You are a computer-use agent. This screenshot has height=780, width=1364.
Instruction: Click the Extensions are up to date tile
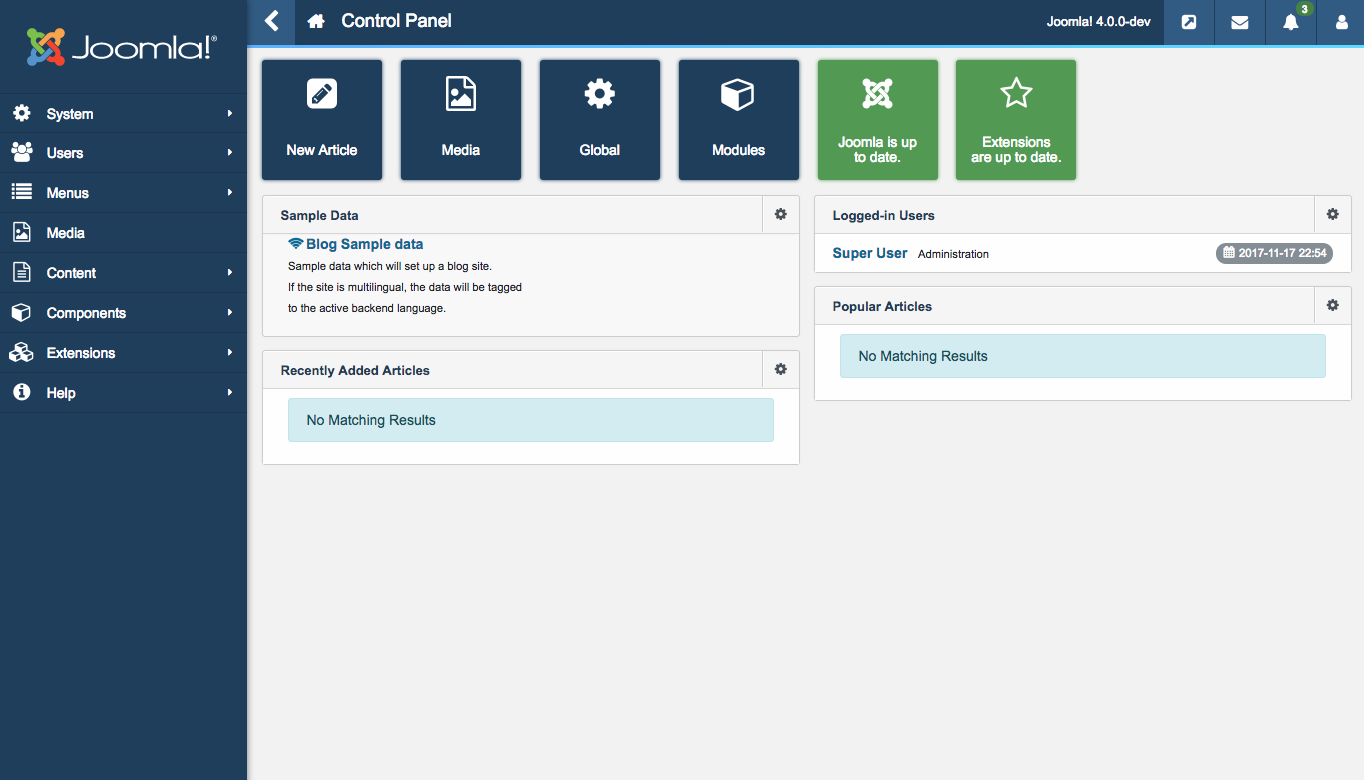click(1016, 120)
